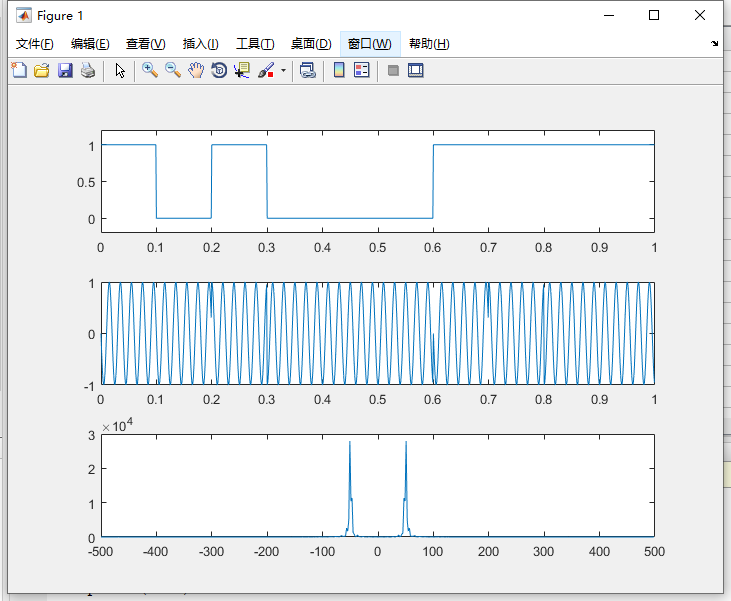Viewport: 731px width, 601px height.
Task: Click the 0.5 y-axis label on top plot
Action: (86, 182)
